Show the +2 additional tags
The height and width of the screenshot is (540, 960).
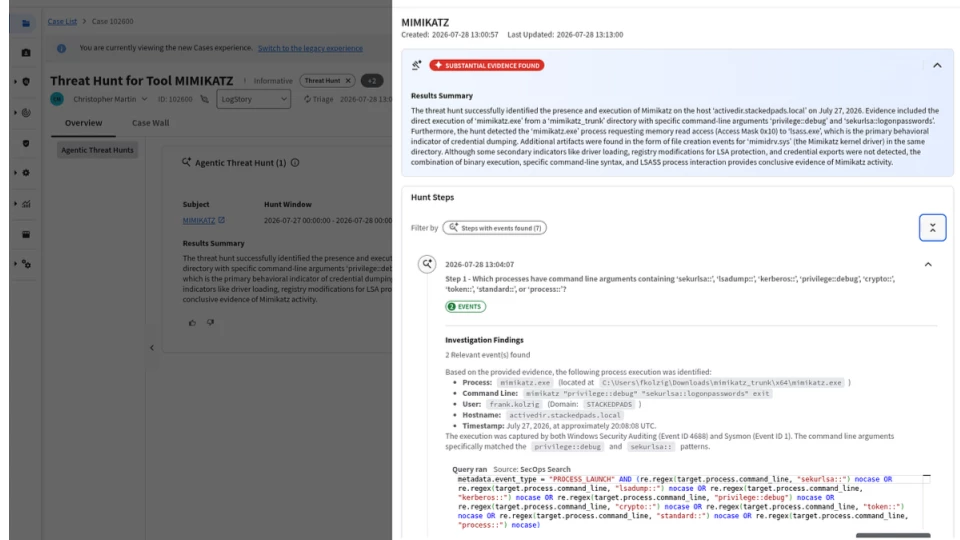coord(372,81)
